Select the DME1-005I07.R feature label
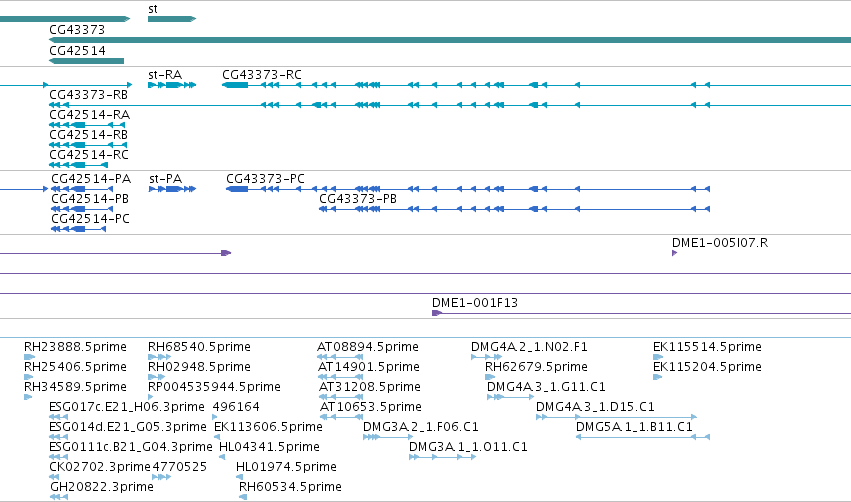 720,243
